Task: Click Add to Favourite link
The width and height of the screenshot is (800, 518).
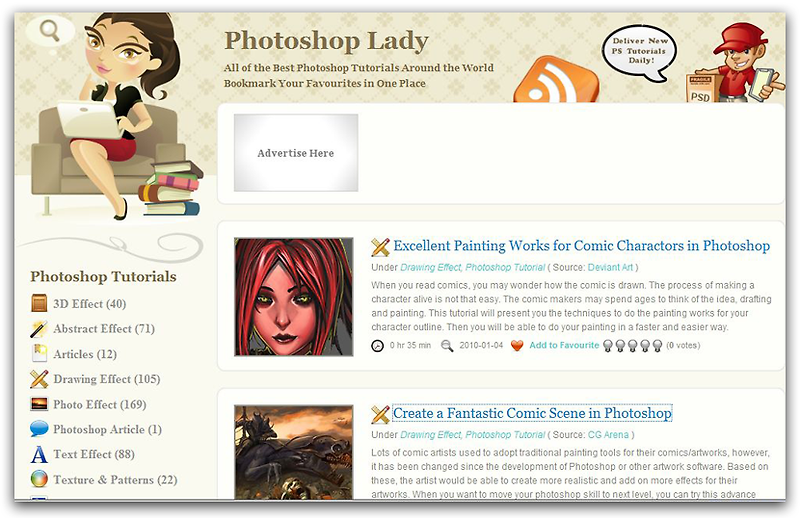Action: [564, 346]
